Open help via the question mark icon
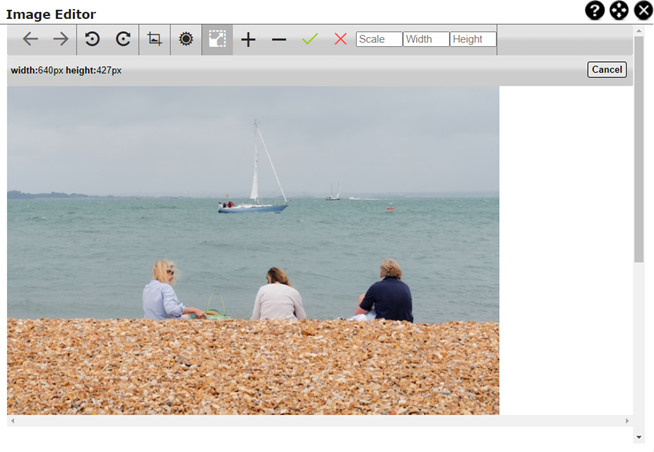654x452 pixels. point(595,11)
